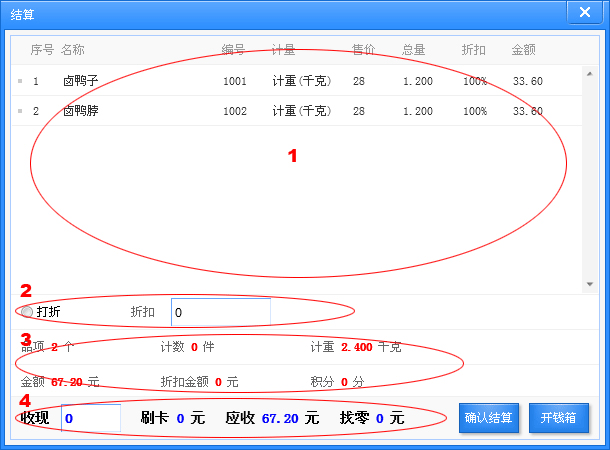The width and height of the screenshot is (610, 450).
Task: Click the 序号 column header
Action: coord(42,50)
